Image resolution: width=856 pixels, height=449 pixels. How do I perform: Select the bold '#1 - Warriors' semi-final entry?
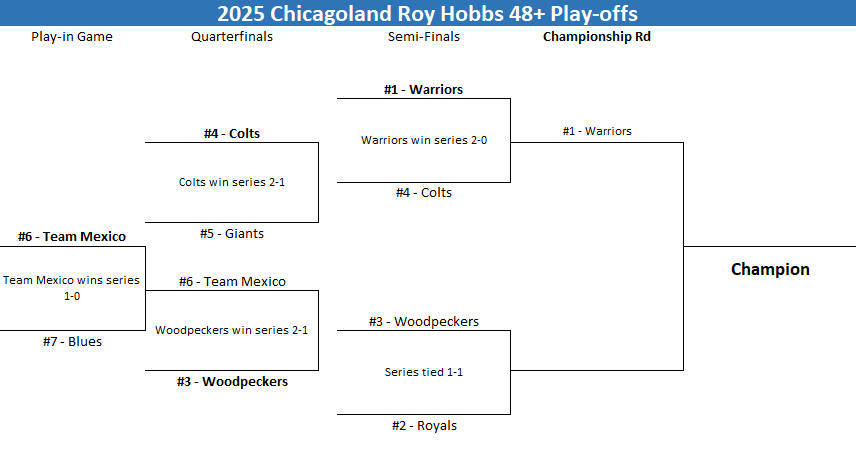pos(423,90)
